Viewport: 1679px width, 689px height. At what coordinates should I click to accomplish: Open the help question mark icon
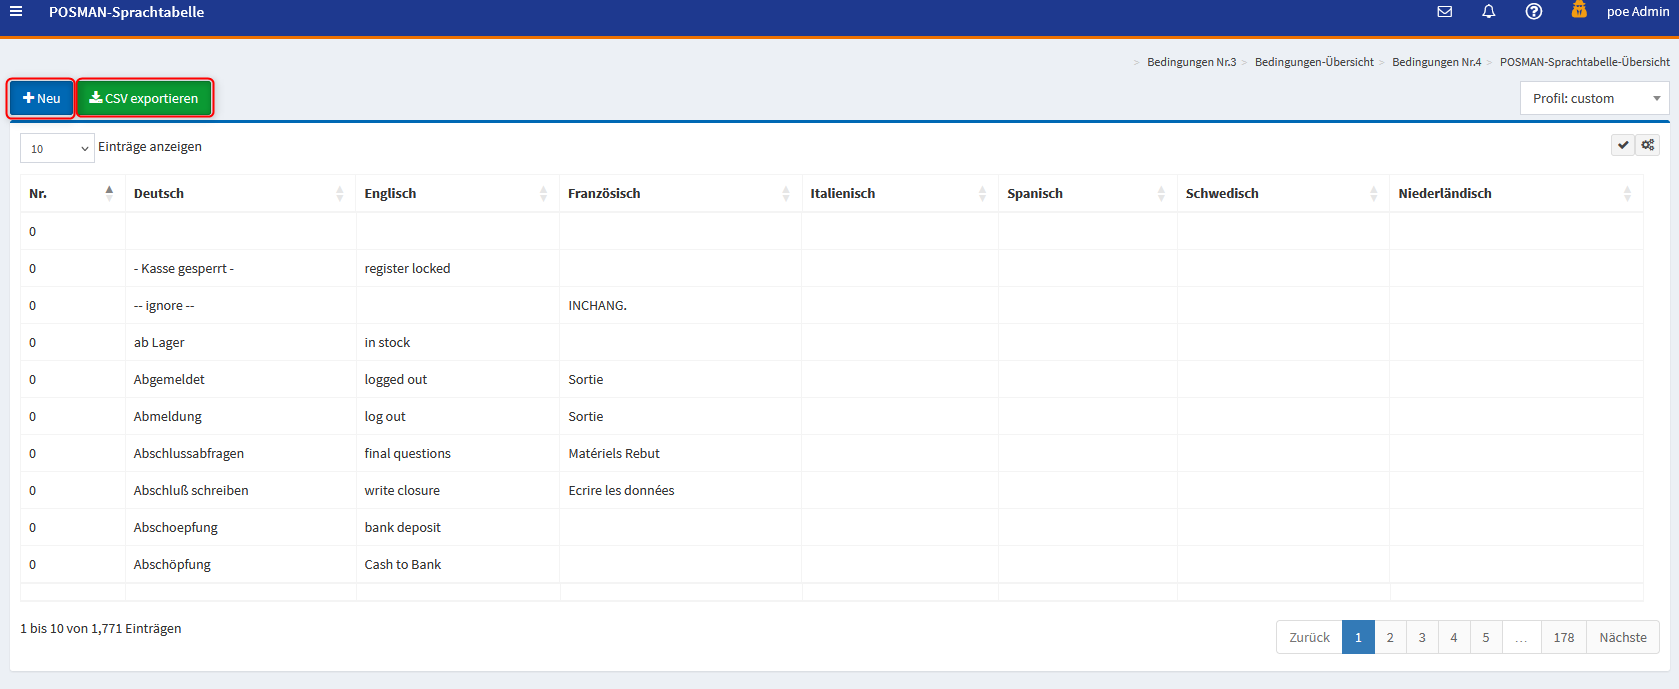click(1533, 12)
